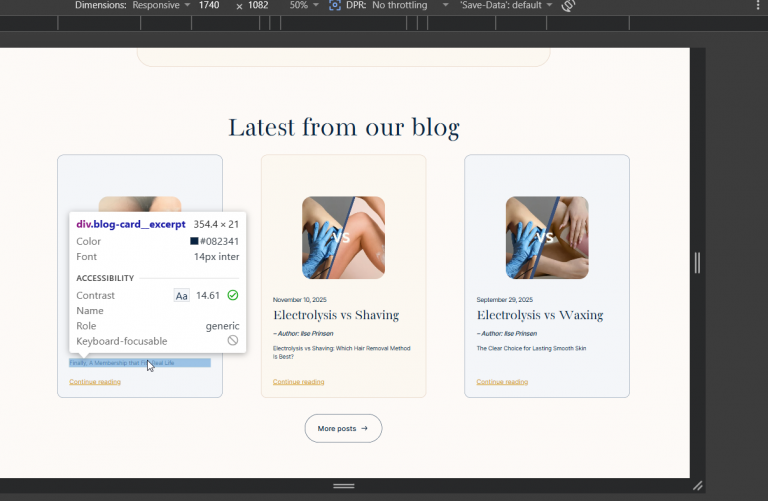The width and height of the screenshot is (768, 501).
Task: Grab the bottom-edge viewport resize handle
Action: (x=344, y=486)
